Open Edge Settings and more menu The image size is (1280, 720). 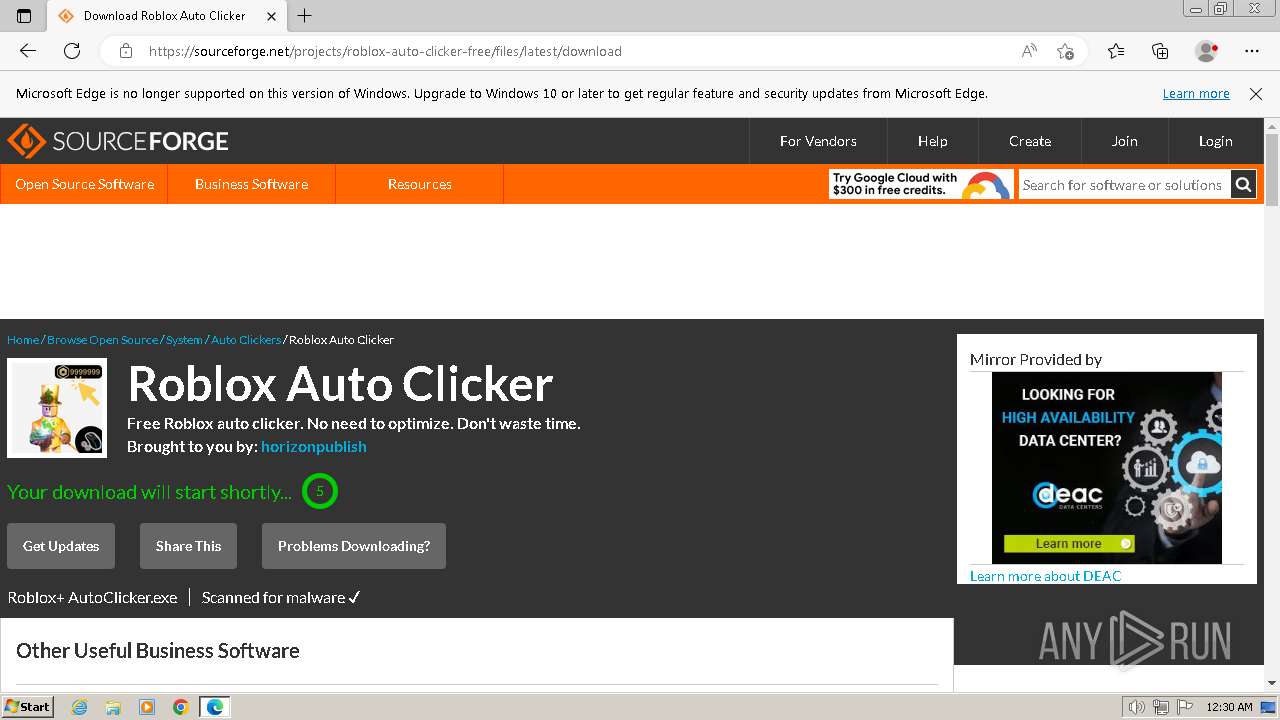(1252, 51)
